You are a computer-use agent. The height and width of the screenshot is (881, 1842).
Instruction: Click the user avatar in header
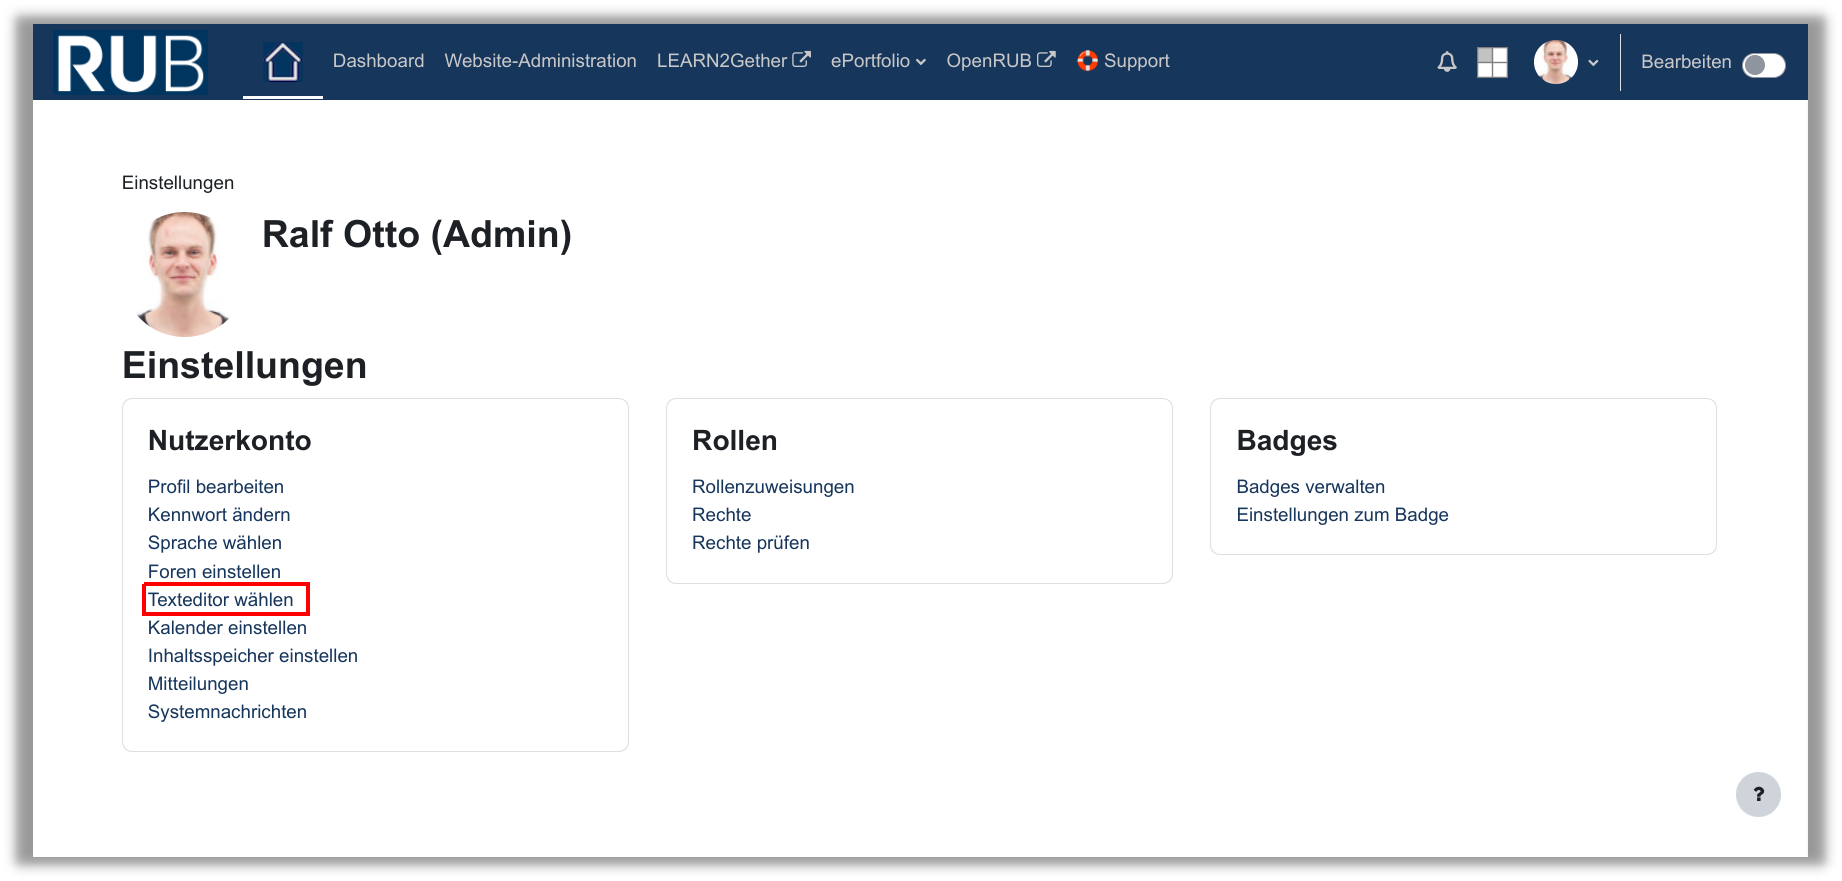pos(1555,62)
